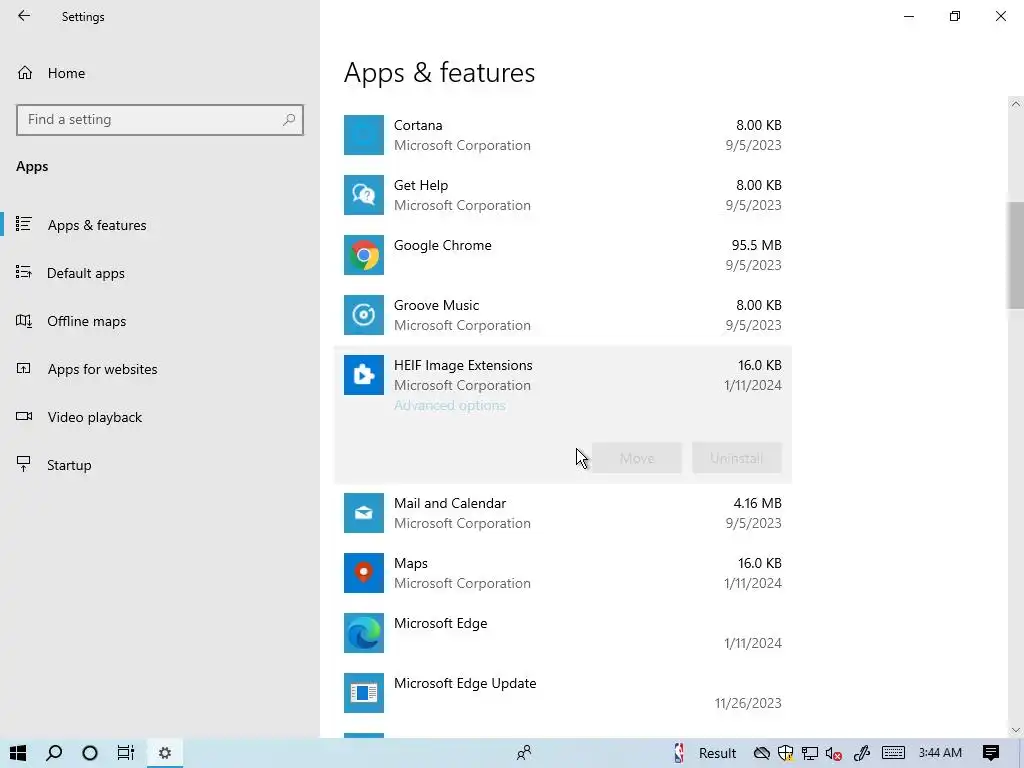Screen dimensions: 1024x768
Task: Select the Google Chrome app name
Action: pyautogui.click(x=443, y=246)
